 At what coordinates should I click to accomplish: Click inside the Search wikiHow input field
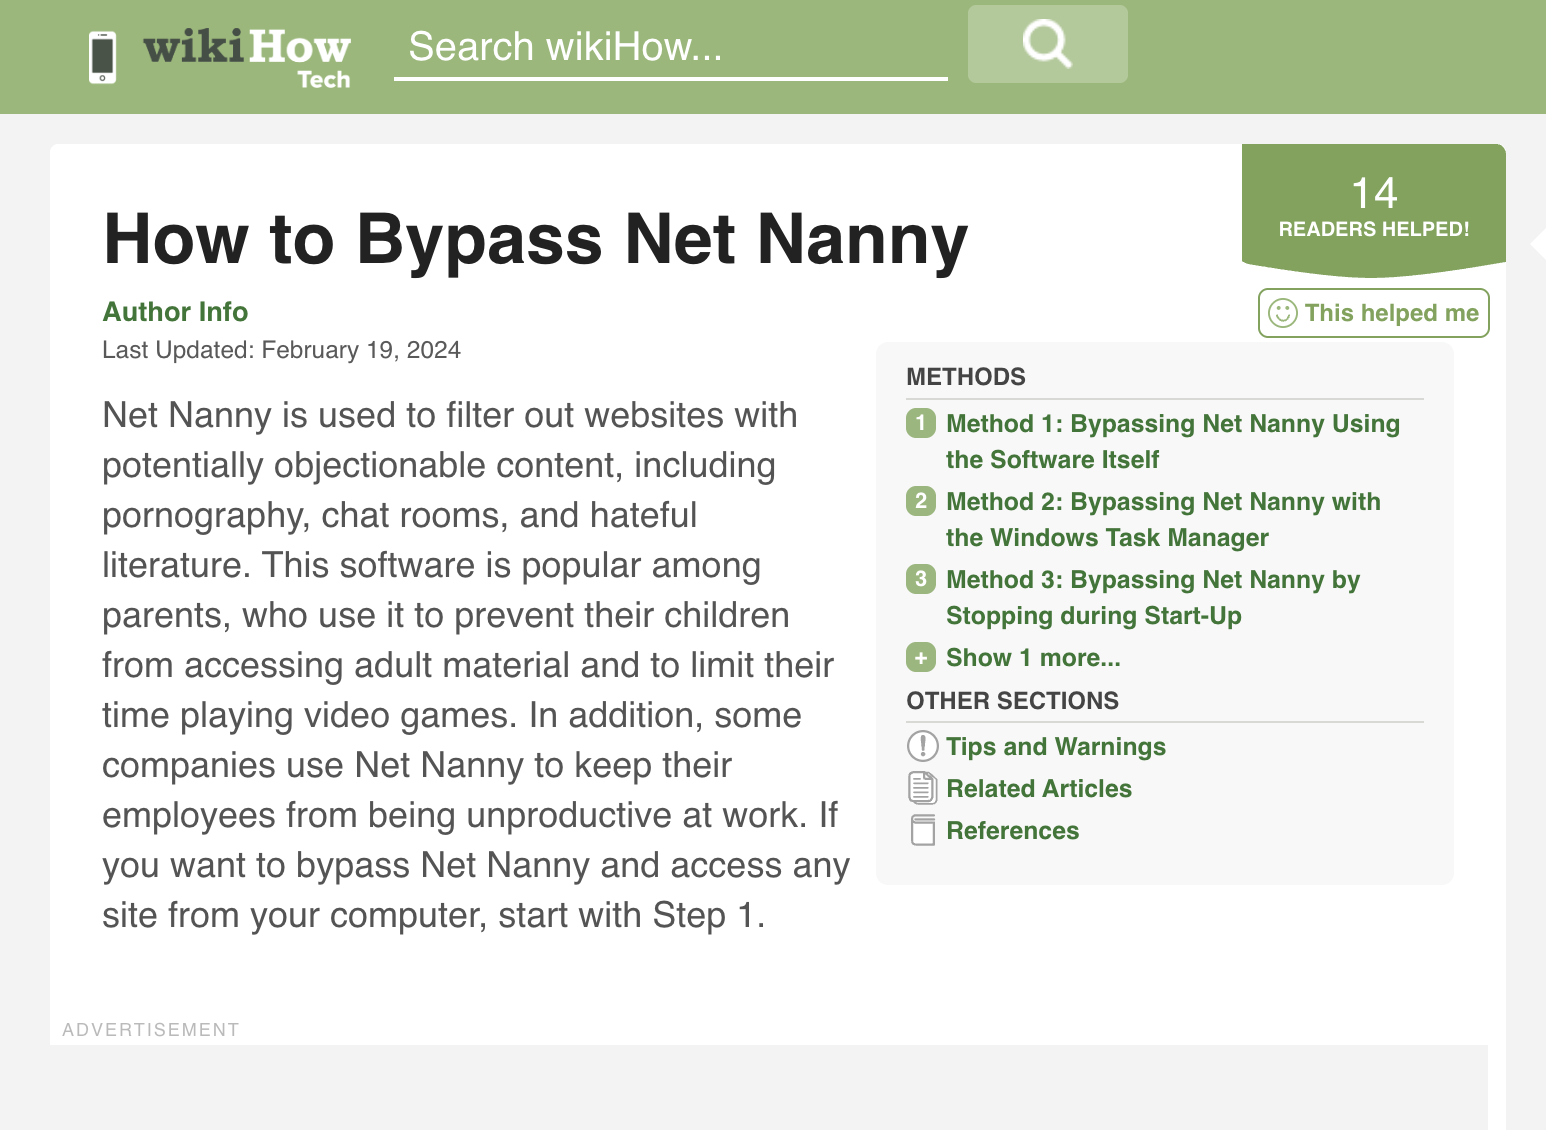coord(670,46)
